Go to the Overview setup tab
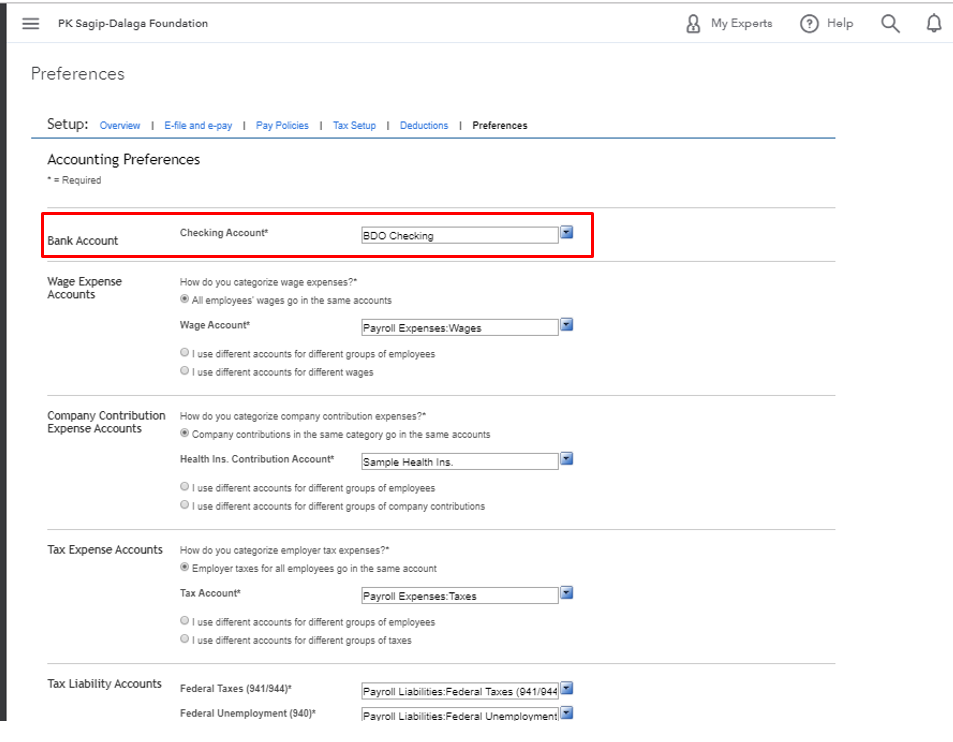The height and width of the screenshot is (742, 953). pyautogui.click(x=120, y=126)
